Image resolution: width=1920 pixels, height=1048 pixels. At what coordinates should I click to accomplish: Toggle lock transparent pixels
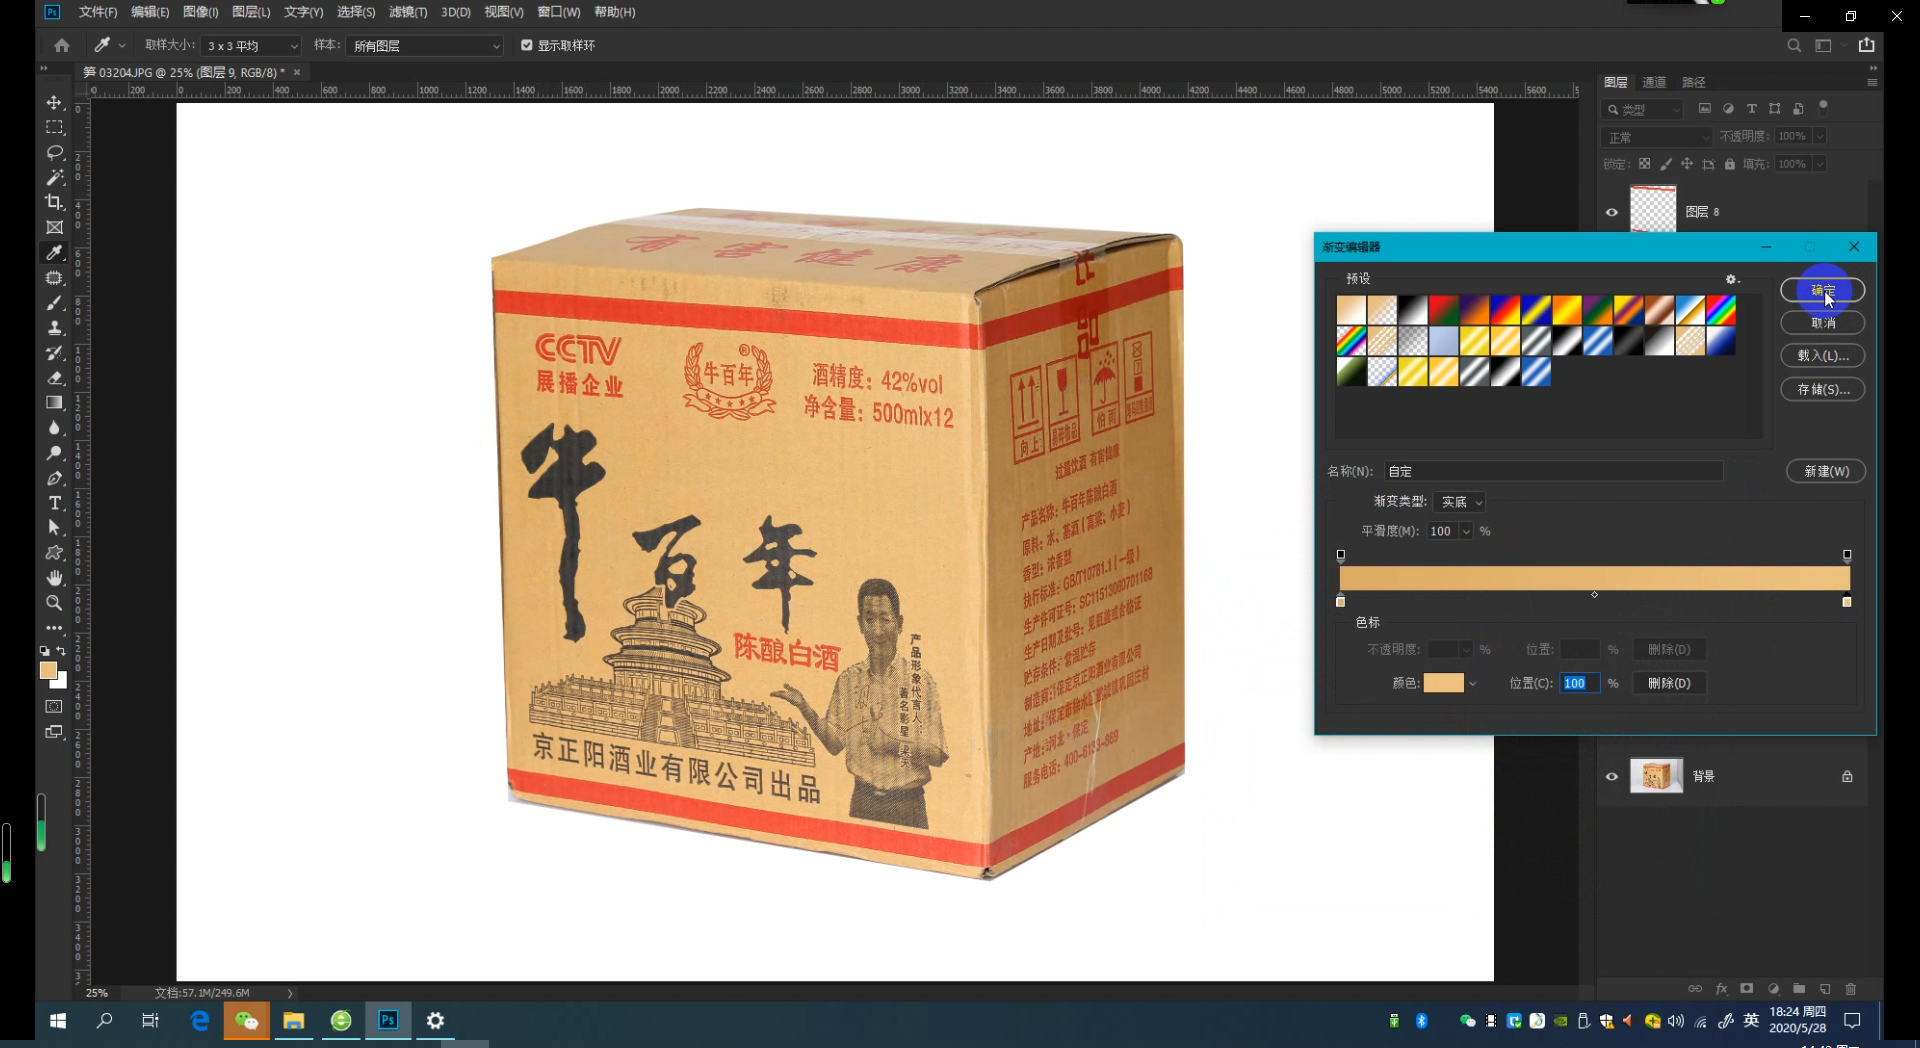click(1644, 164)
